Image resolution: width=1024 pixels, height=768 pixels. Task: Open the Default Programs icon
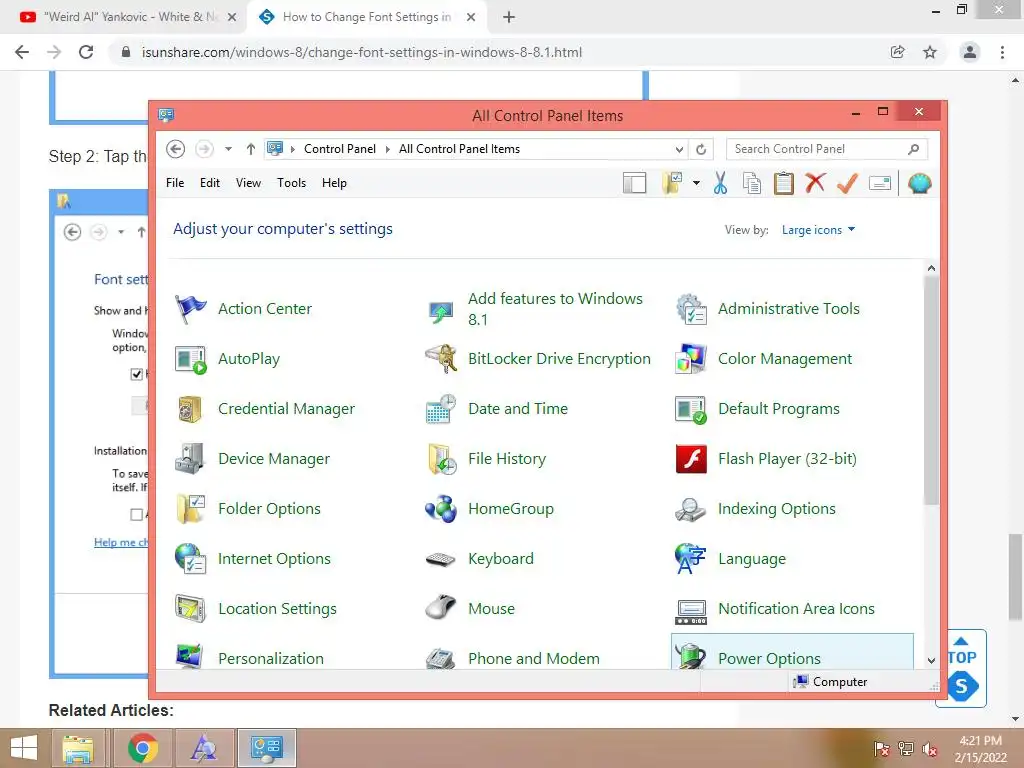(691, 409)
